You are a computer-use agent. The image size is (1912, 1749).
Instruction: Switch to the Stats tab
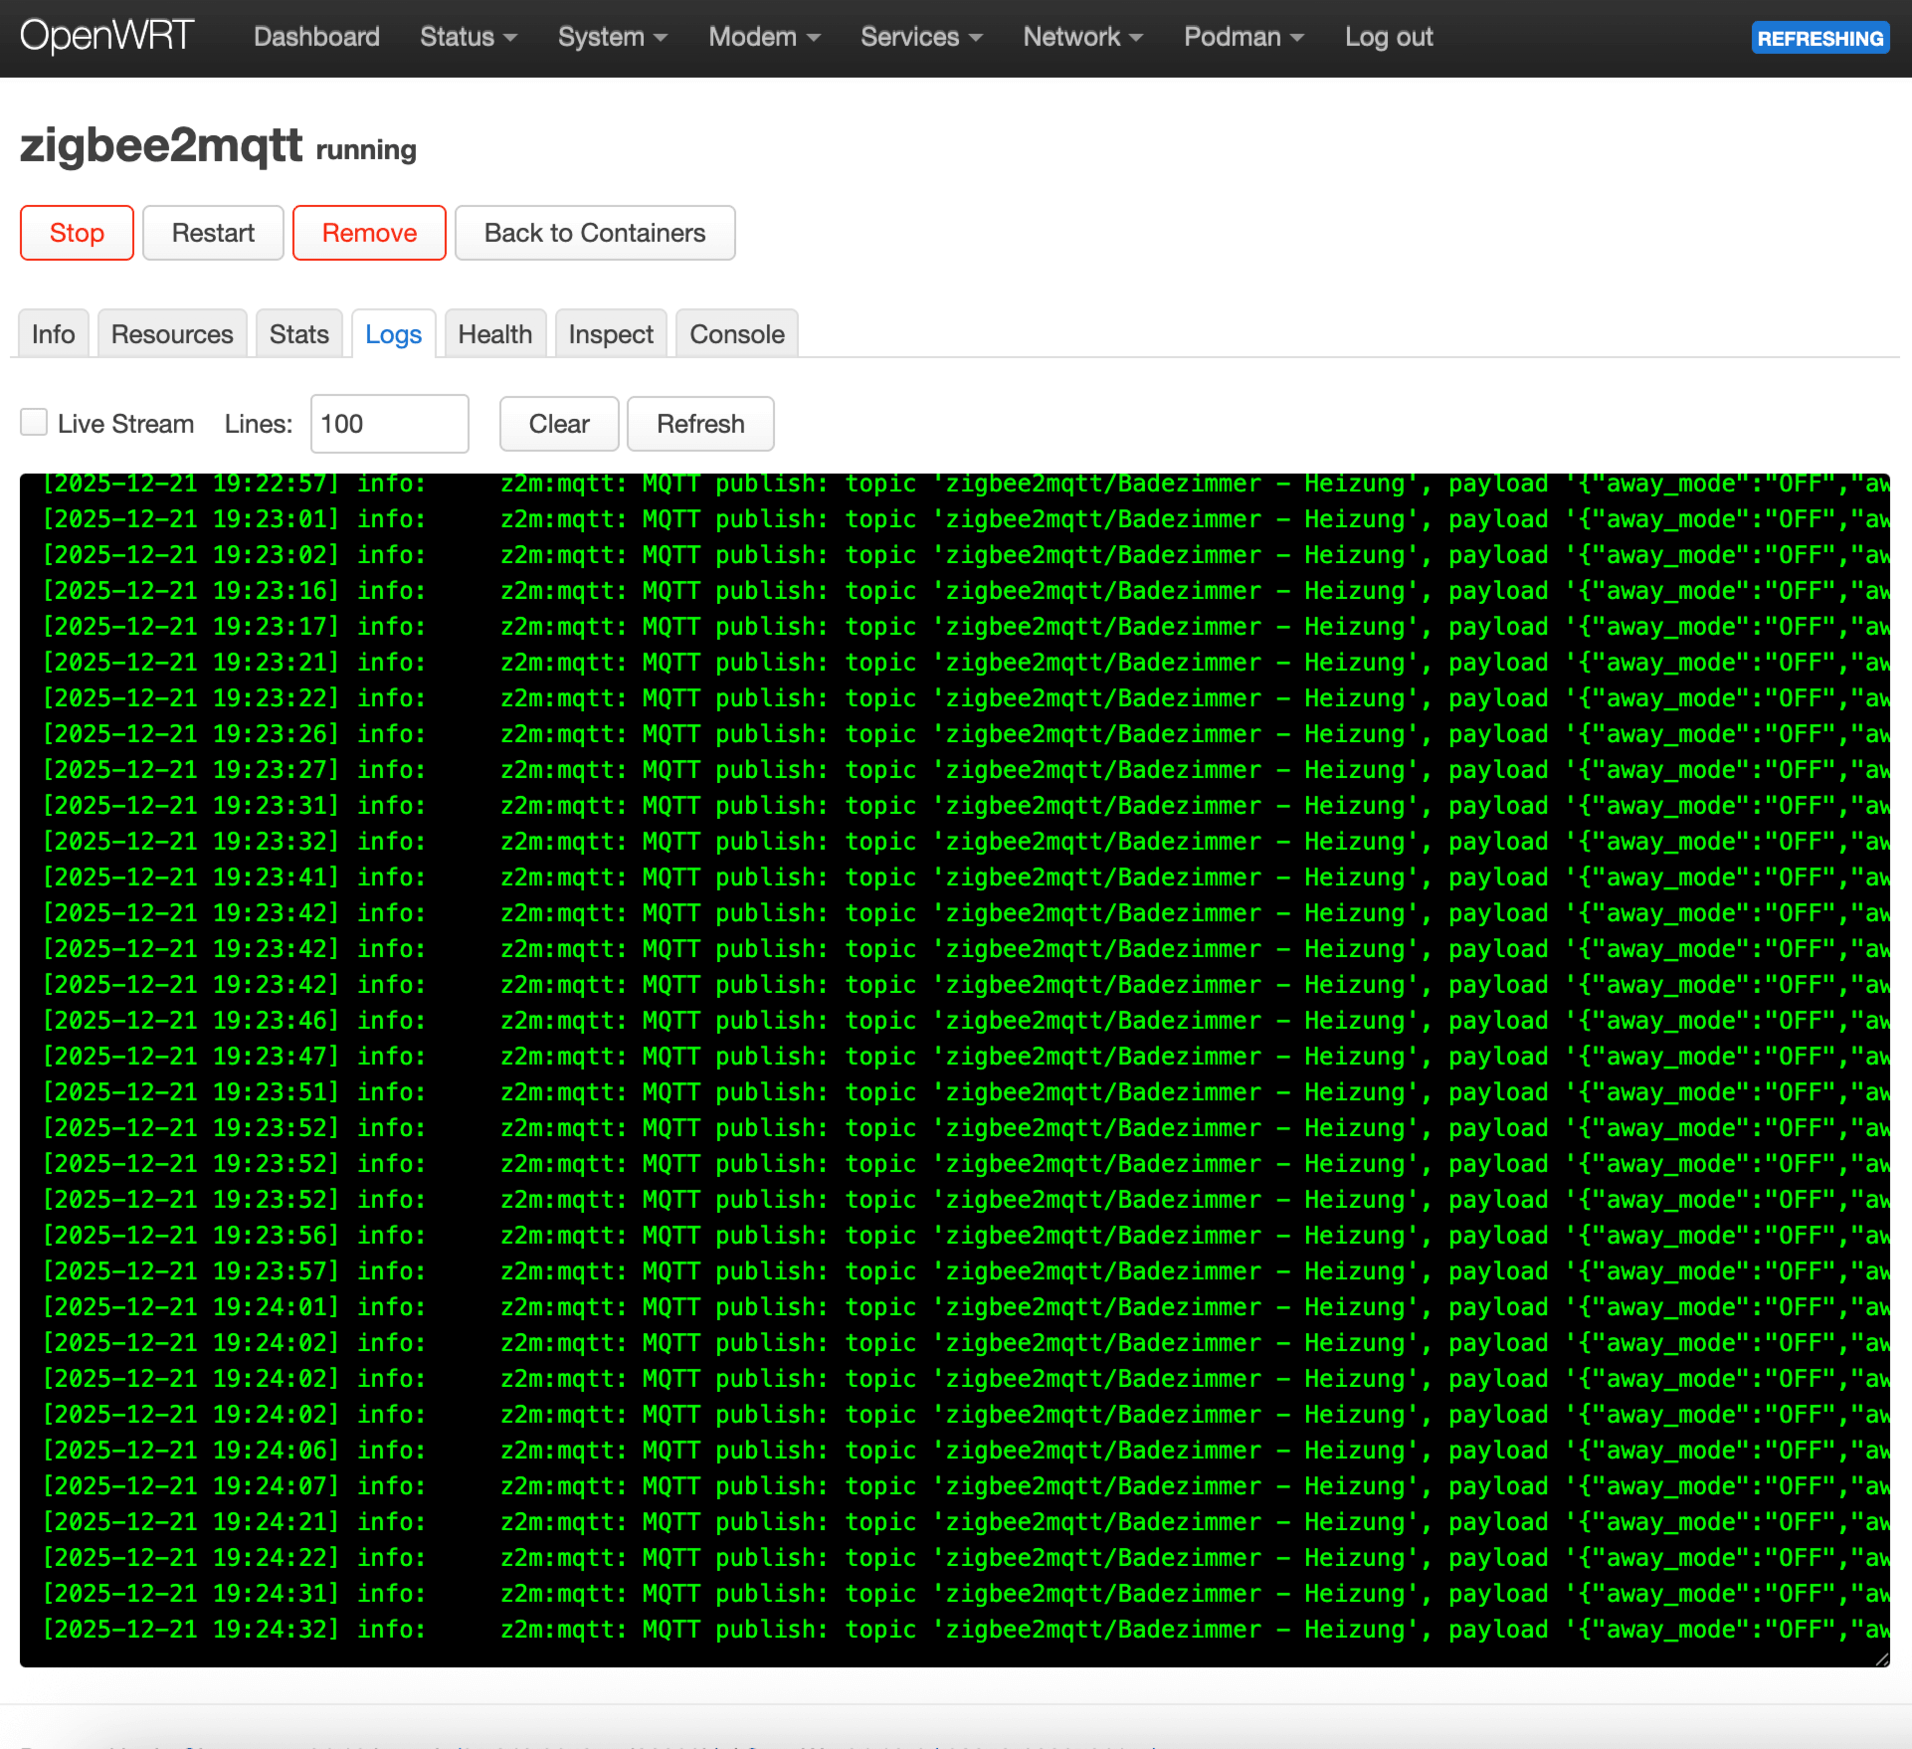click(299, 334)
